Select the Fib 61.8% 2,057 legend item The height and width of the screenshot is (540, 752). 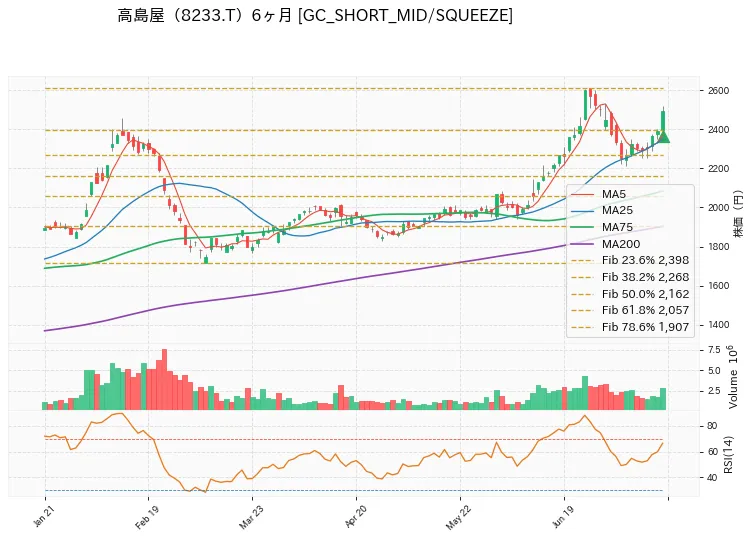(631, 310)
